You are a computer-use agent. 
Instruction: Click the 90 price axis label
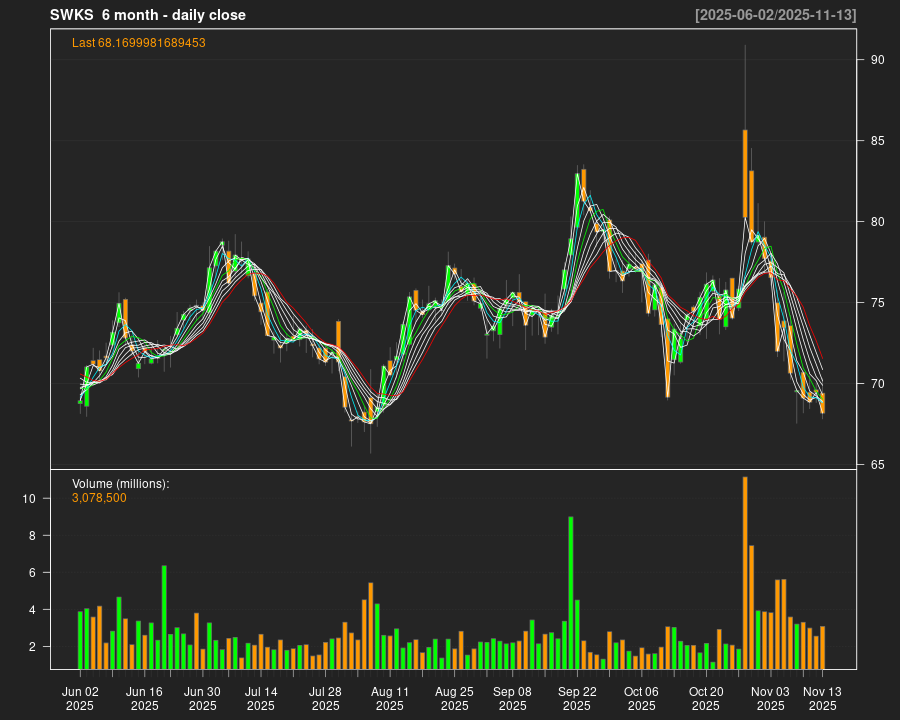[x=877, y=60]
